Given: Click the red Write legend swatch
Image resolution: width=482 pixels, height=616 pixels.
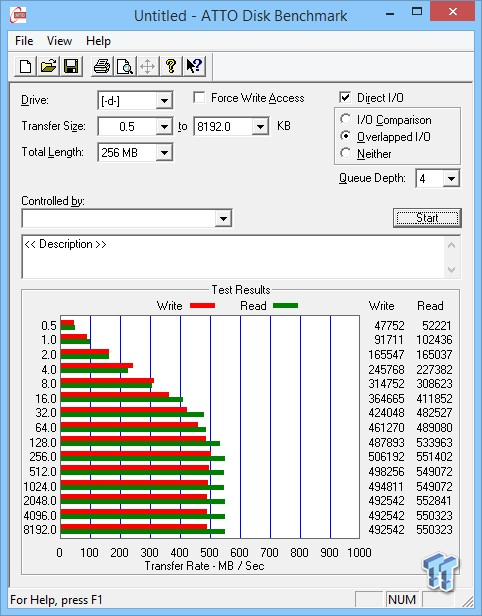Looking at the screenshot, I should [202, 305].
